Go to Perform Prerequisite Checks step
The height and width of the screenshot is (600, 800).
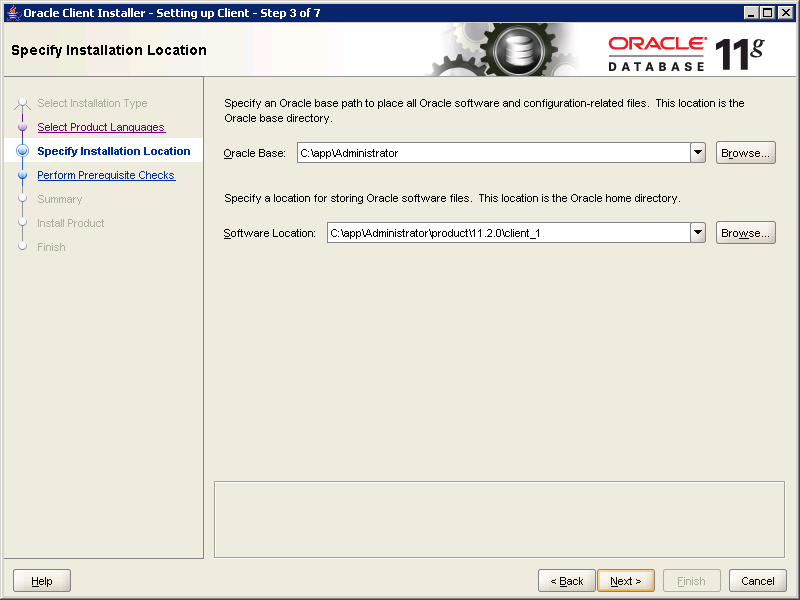click(106, 175)
